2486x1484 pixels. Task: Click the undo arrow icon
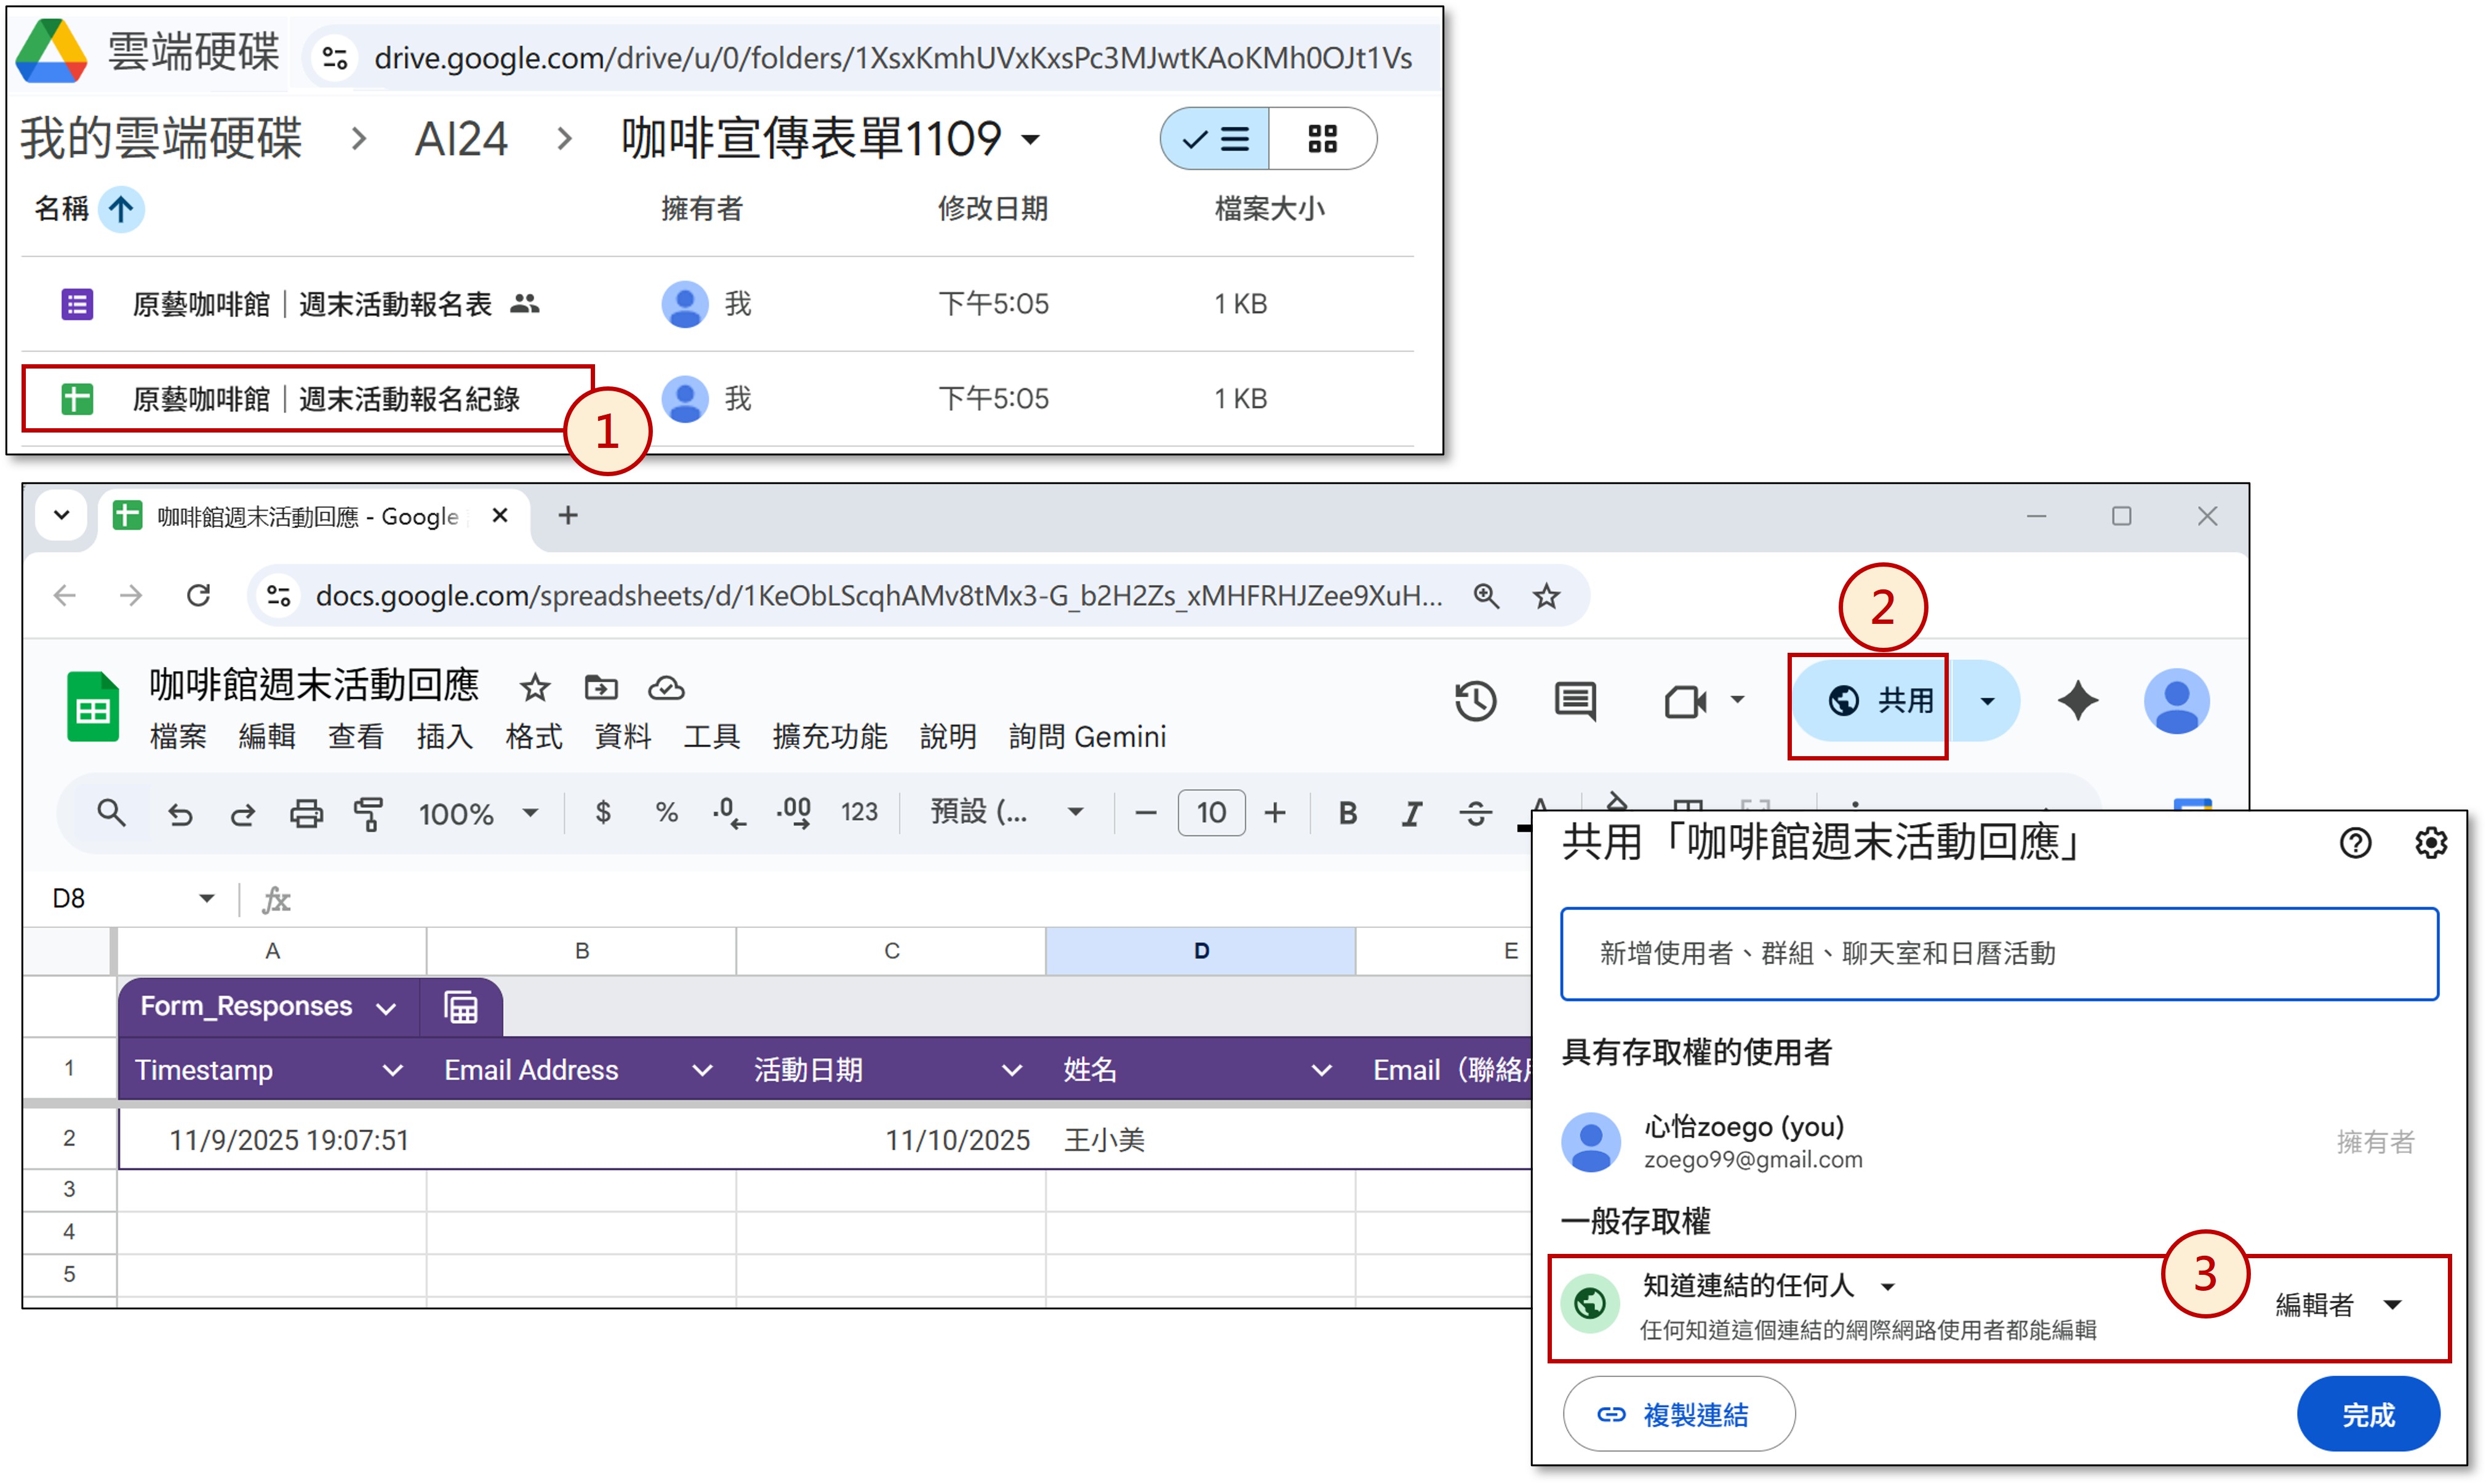(180, 814)
